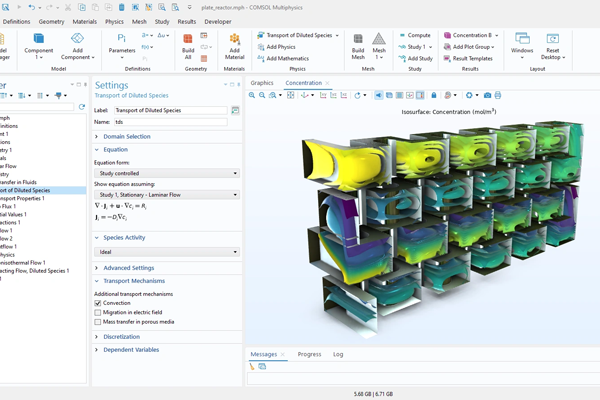Toggle the transparency button
This screenshot has height=400, width=600.
[389, 95]
